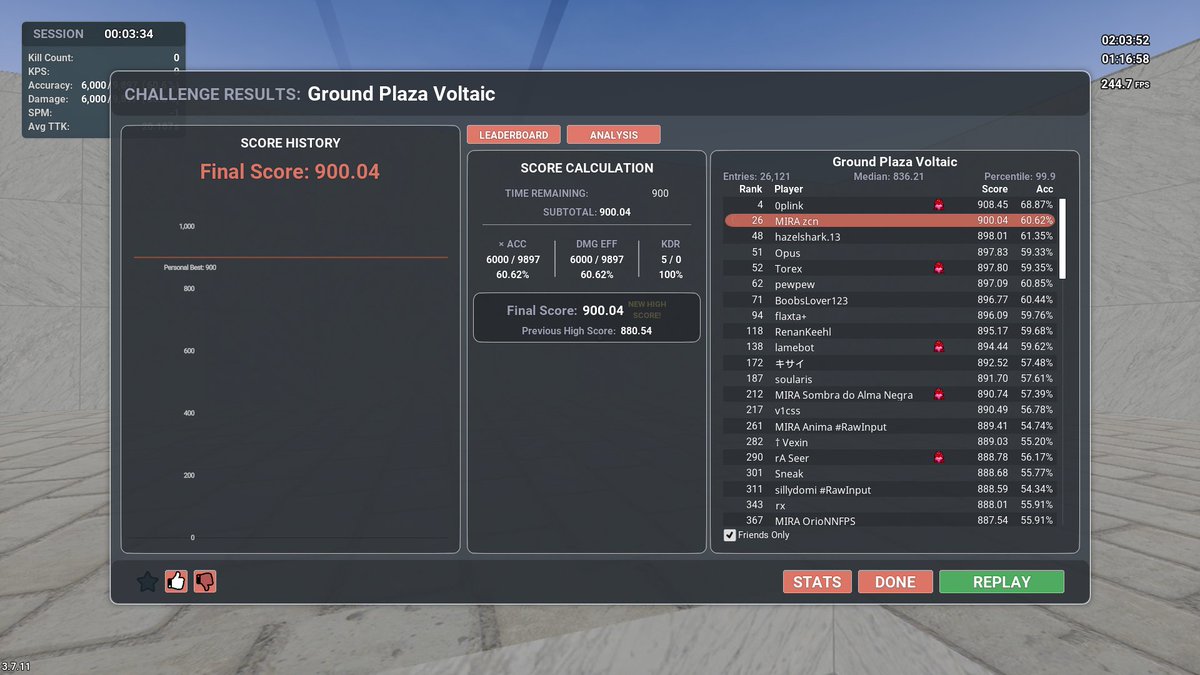
Task: Select player lamebot row
Action: (890, 347)
